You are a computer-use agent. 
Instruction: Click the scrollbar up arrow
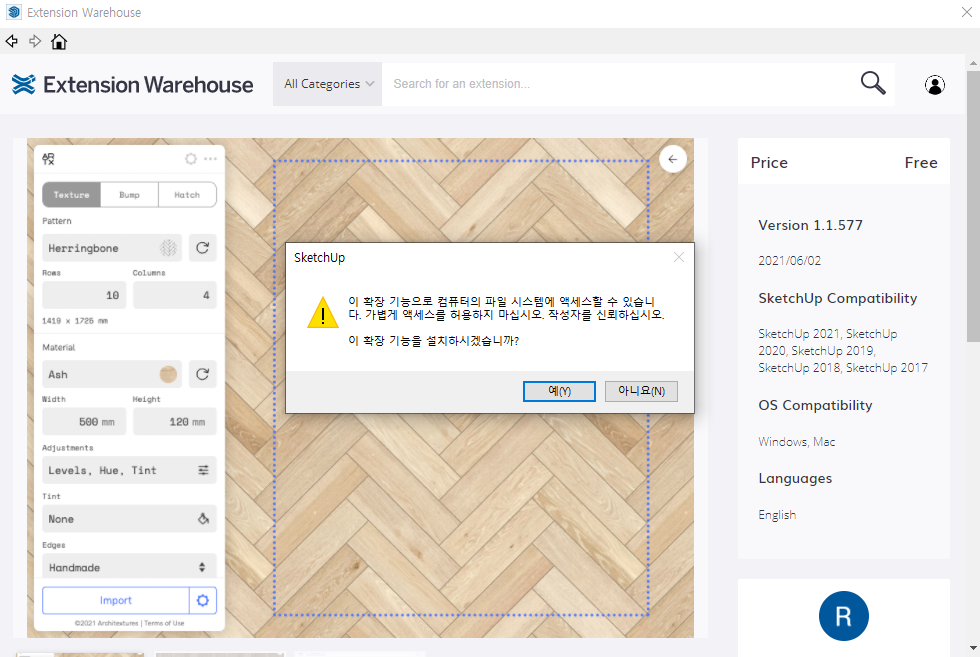(972, 63)
